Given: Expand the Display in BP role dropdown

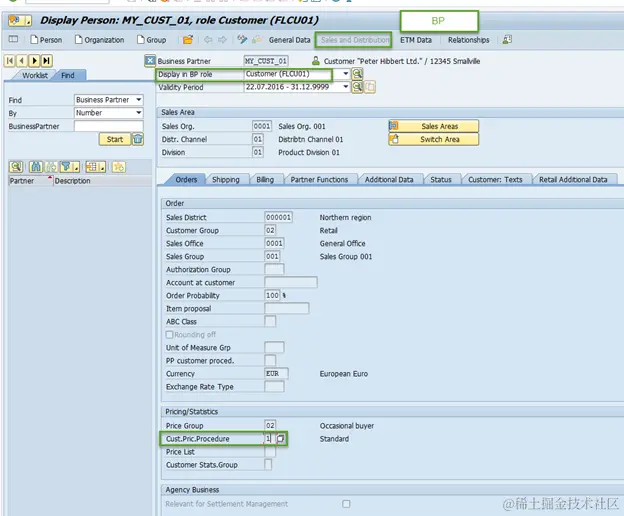Looking at the screenshot, I should [345, 74].
